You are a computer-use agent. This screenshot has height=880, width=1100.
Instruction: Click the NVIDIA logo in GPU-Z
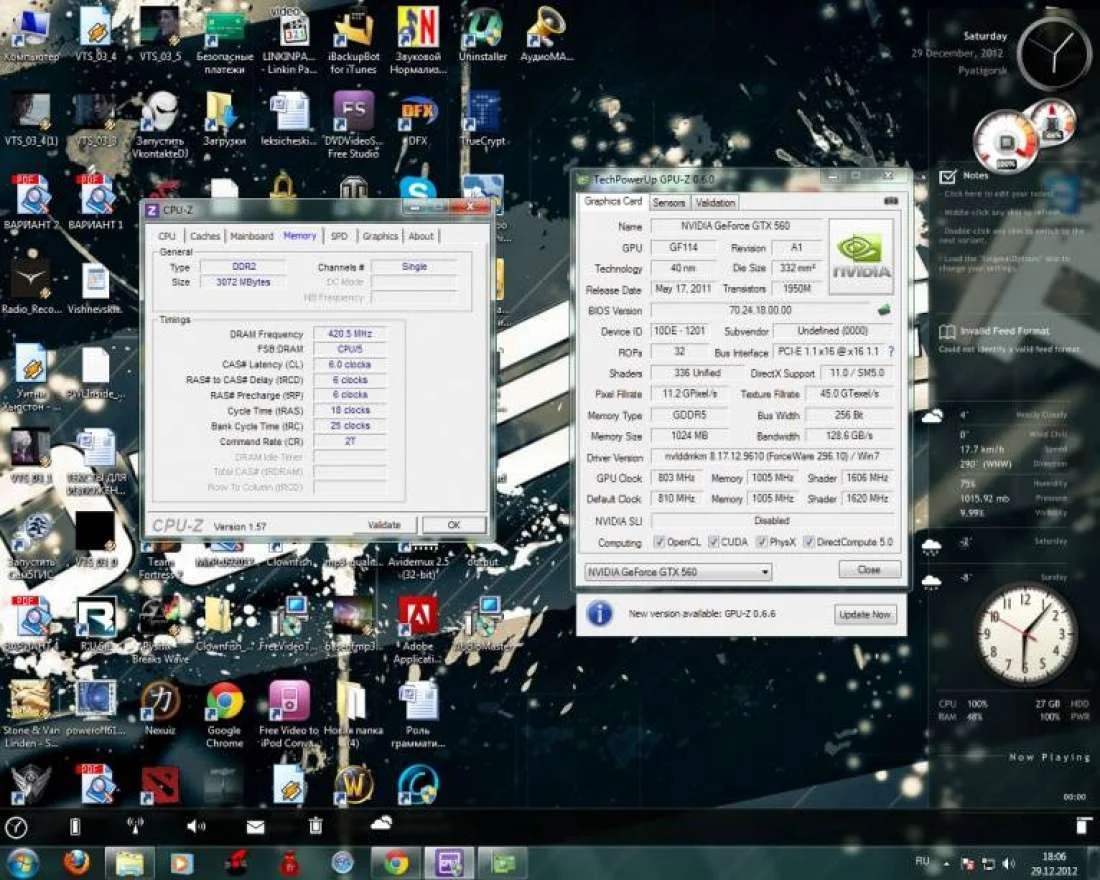click(x=861, y=257)
